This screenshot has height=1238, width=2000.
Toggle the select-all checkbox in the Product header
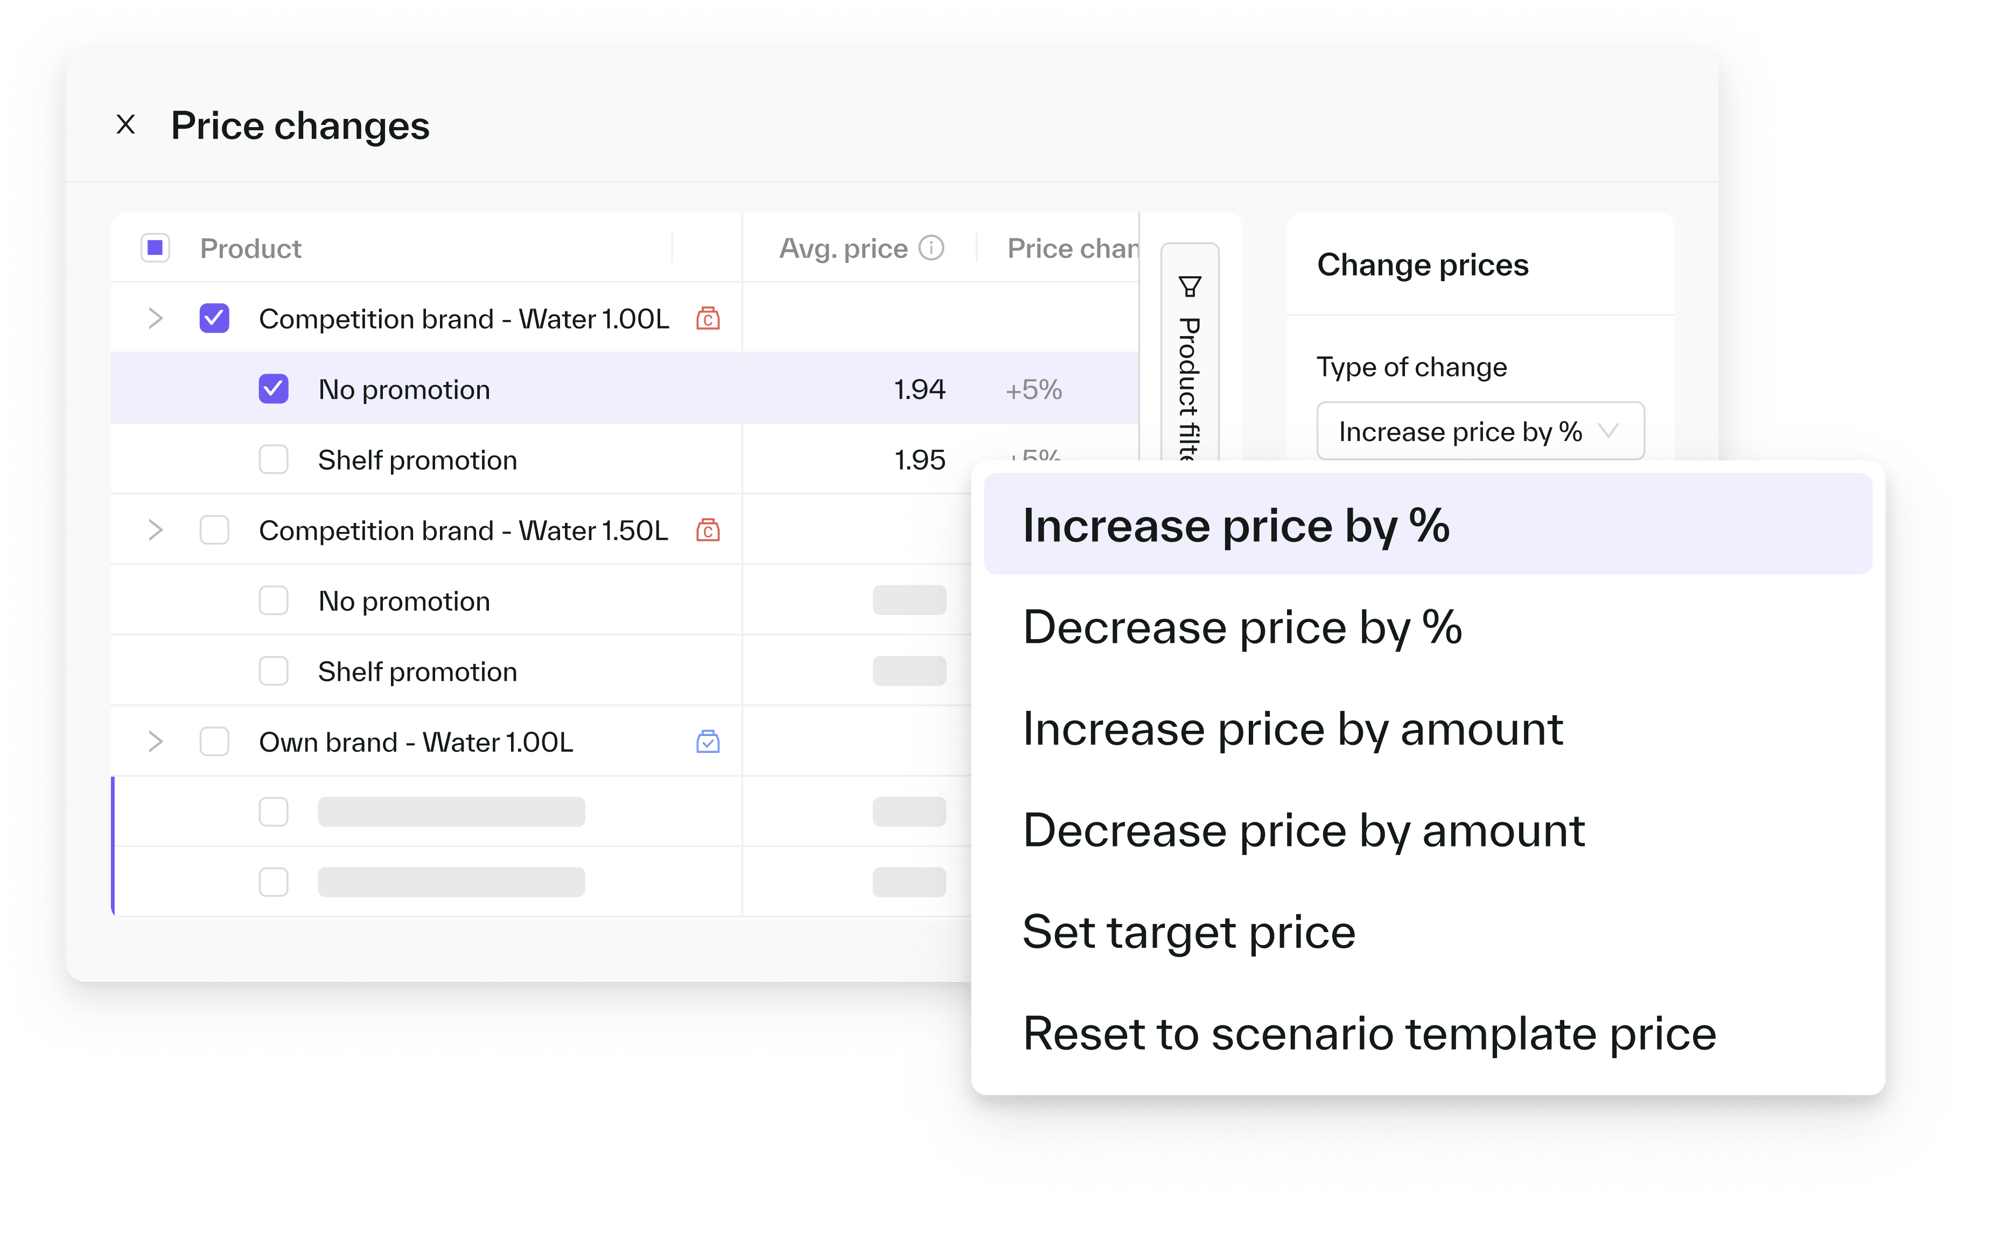(x=156, y=247)
